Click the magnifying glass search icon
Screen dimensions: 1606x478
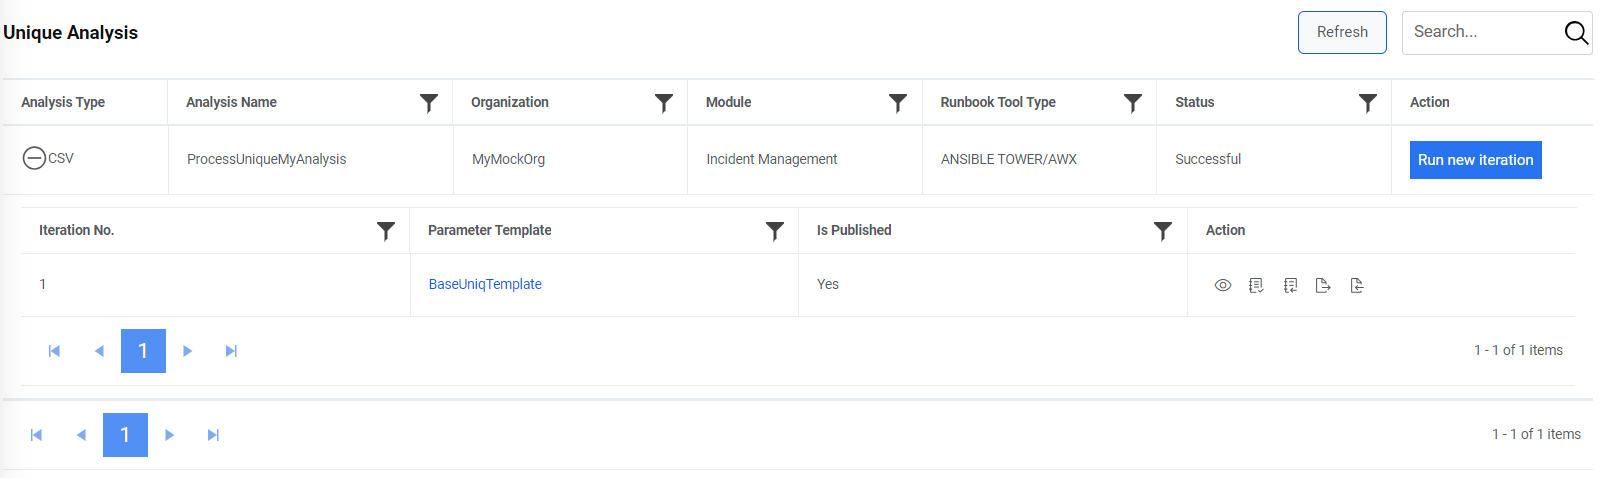click(1576, 33)
